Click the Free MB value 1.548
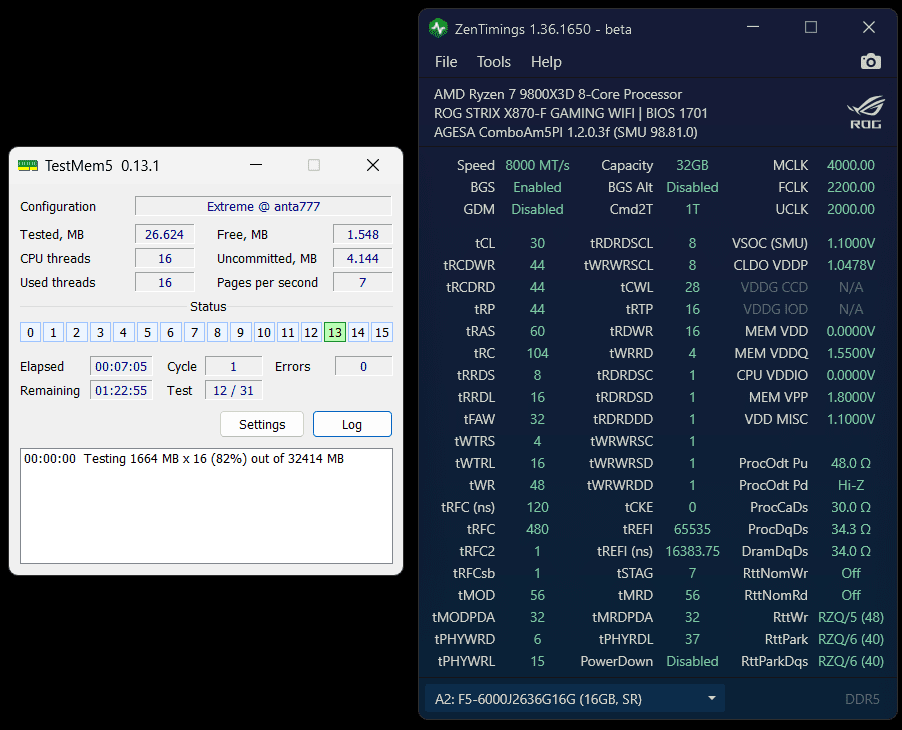The height and width of the screenshot is (730, 902). (x=362, y=235)
